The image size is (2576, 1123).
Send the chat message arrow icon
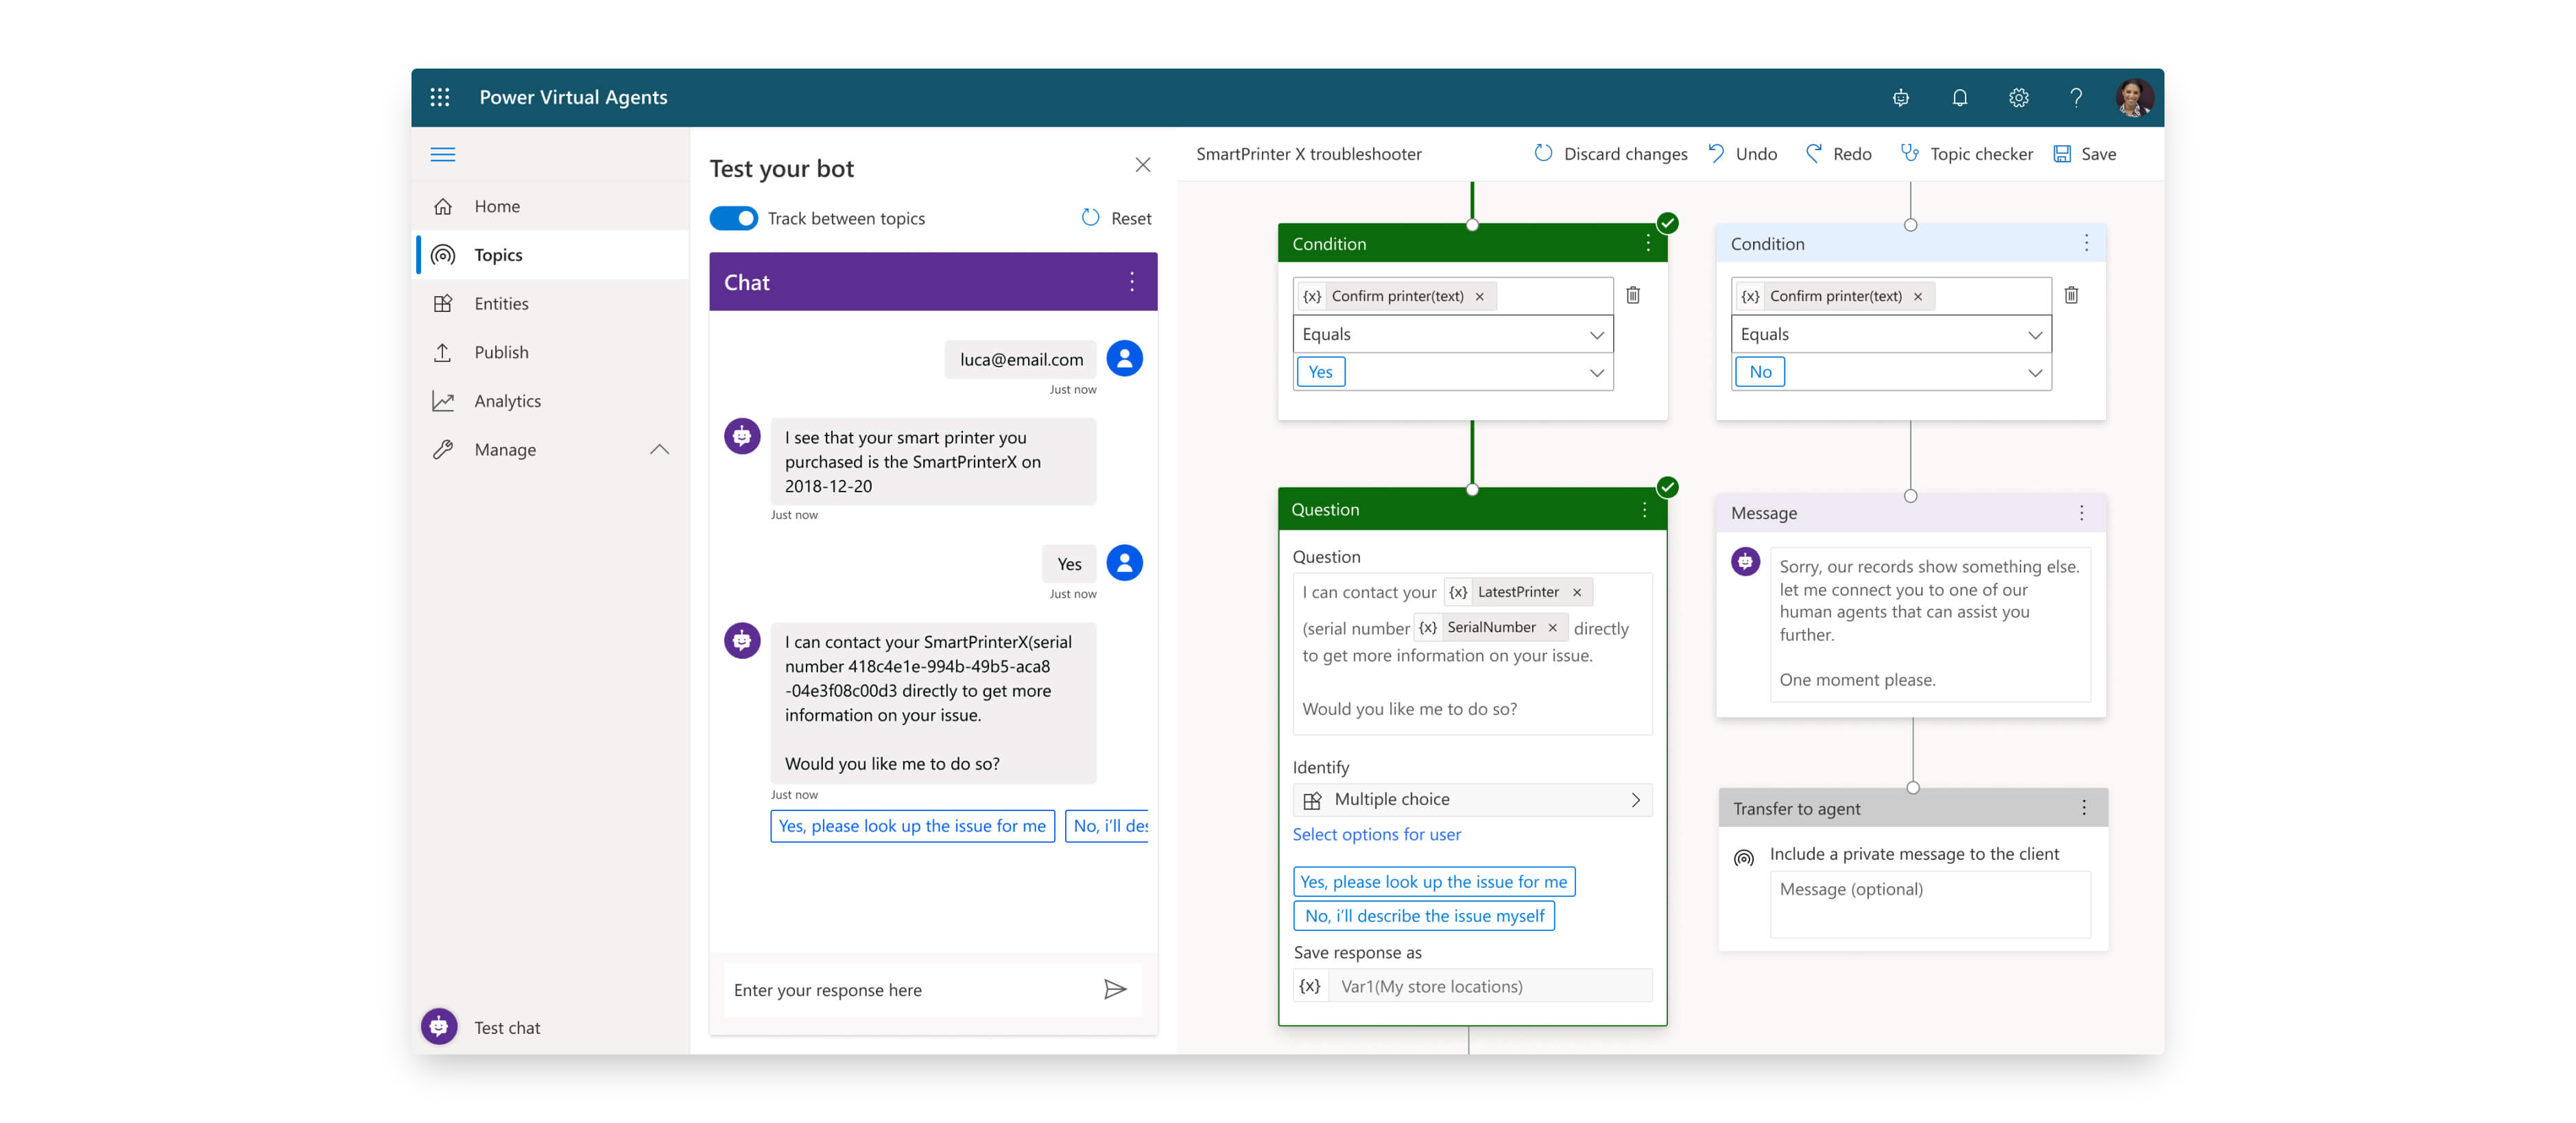click(x=1115, y=989)
